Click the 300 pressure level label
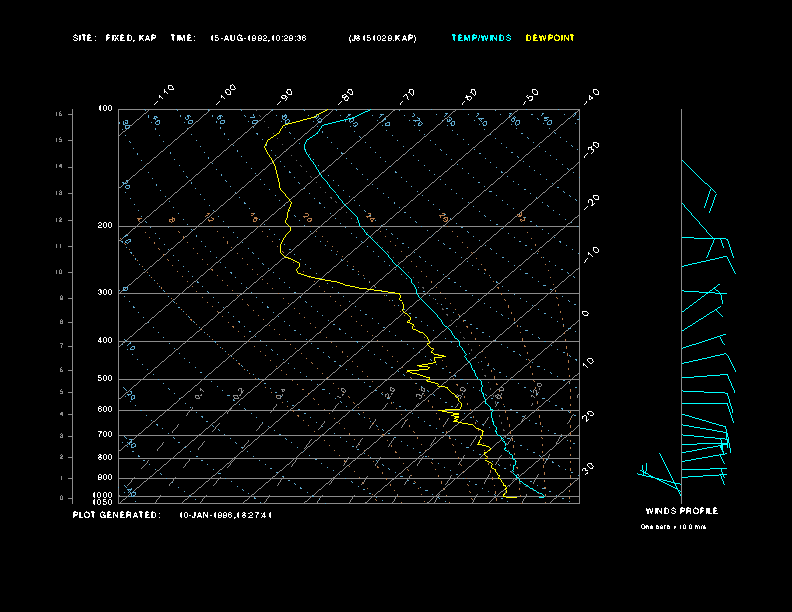Screen dimensions: 792x612 click(105, 293)
